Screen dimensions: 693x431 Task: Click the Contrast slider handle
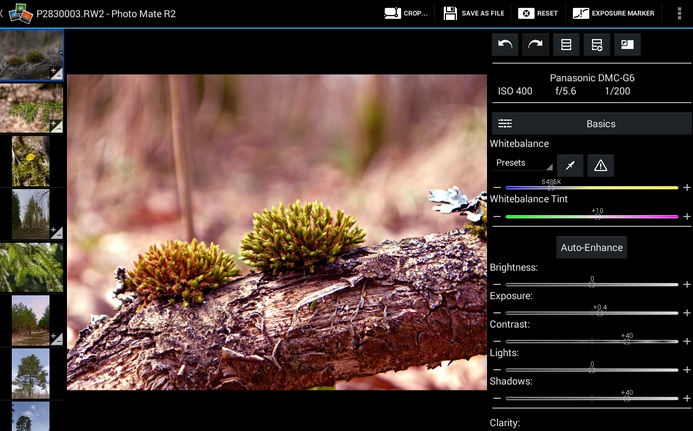point(627,341)
